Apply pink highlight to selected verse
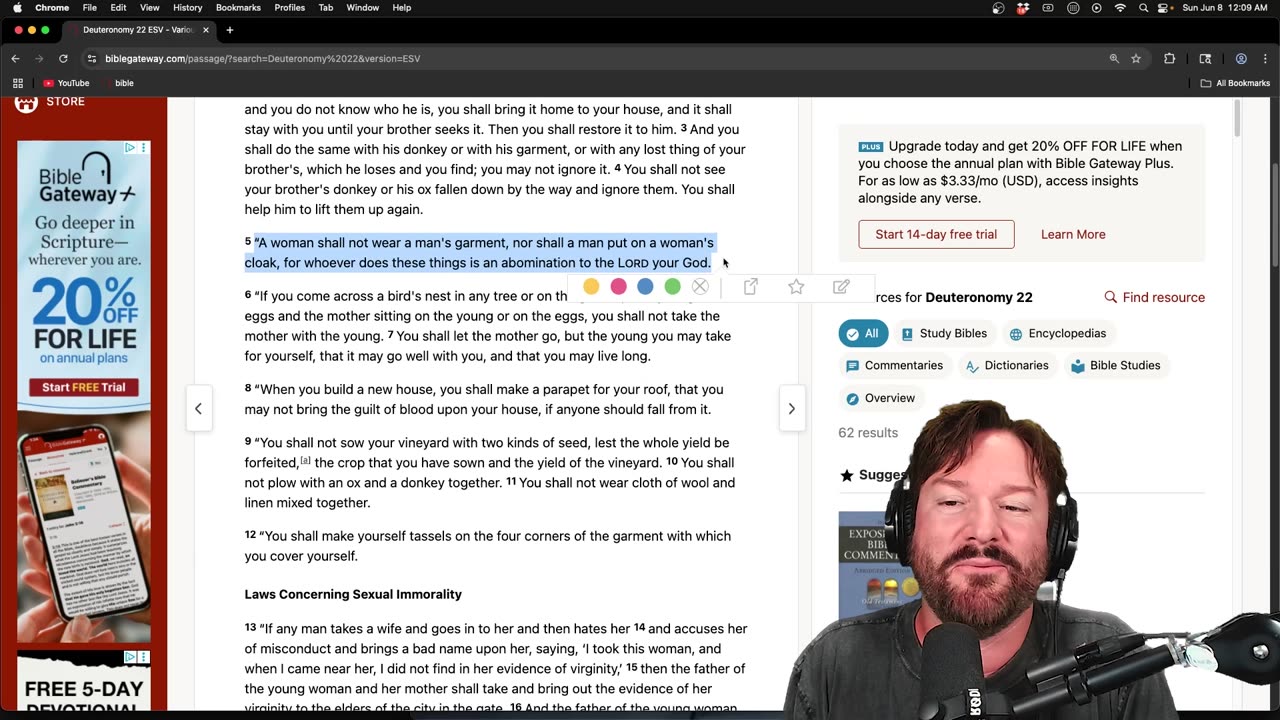Viewport: 1280px width, 720px height. [618, 287]
